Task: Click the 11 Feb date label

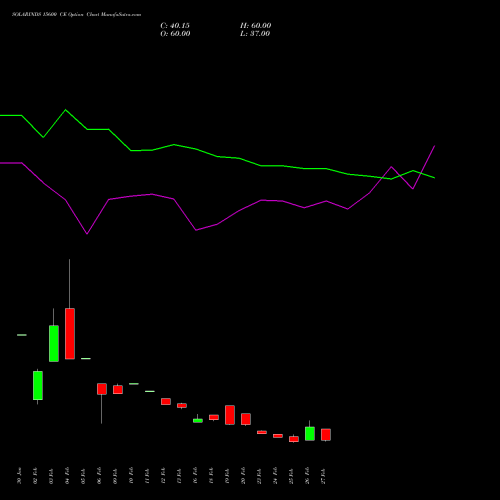Action: point(147,476)
